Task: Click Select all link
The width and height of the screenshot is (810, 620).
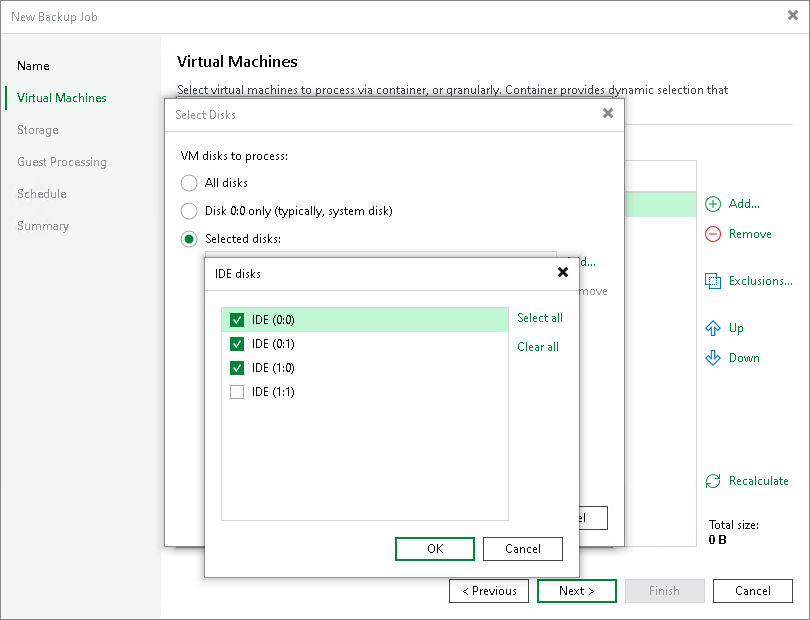Action: (540, 318)
